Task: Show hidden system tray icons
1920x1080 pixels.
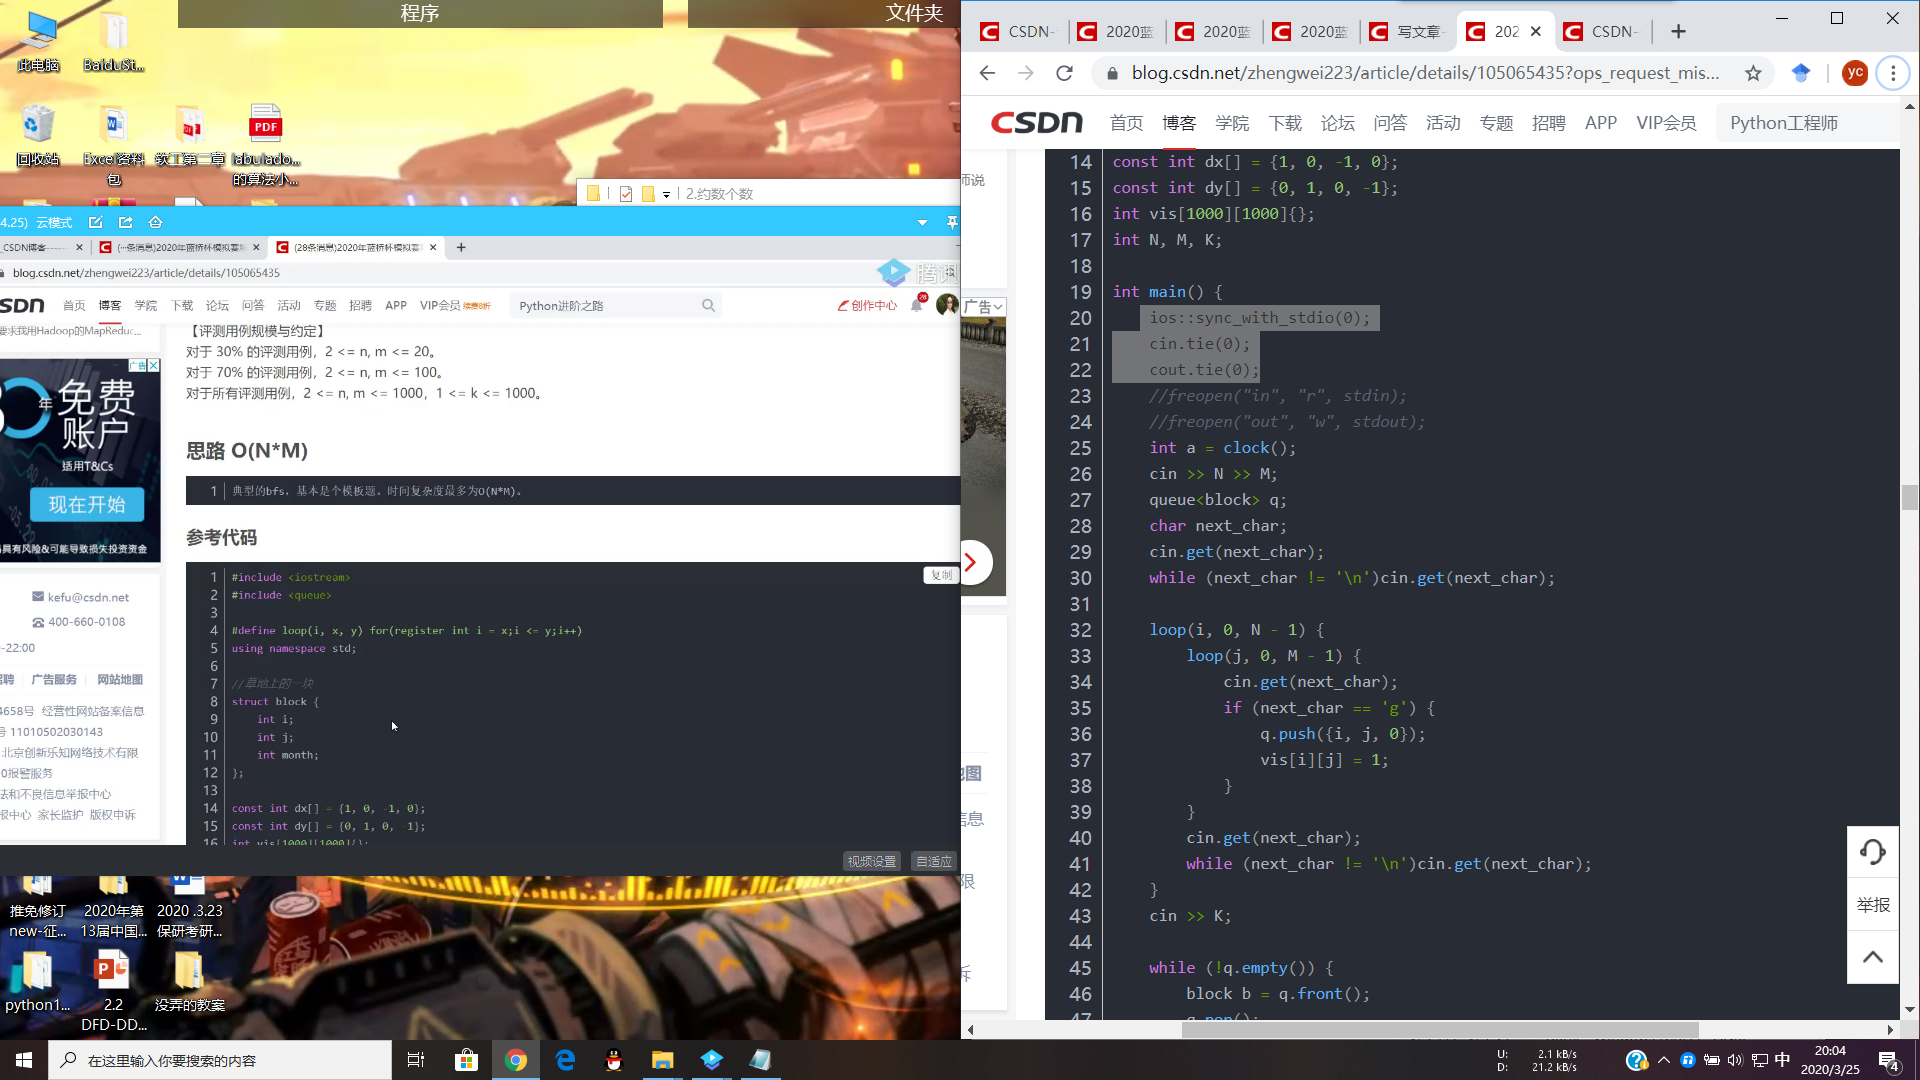Action: coord(1663,1060)
